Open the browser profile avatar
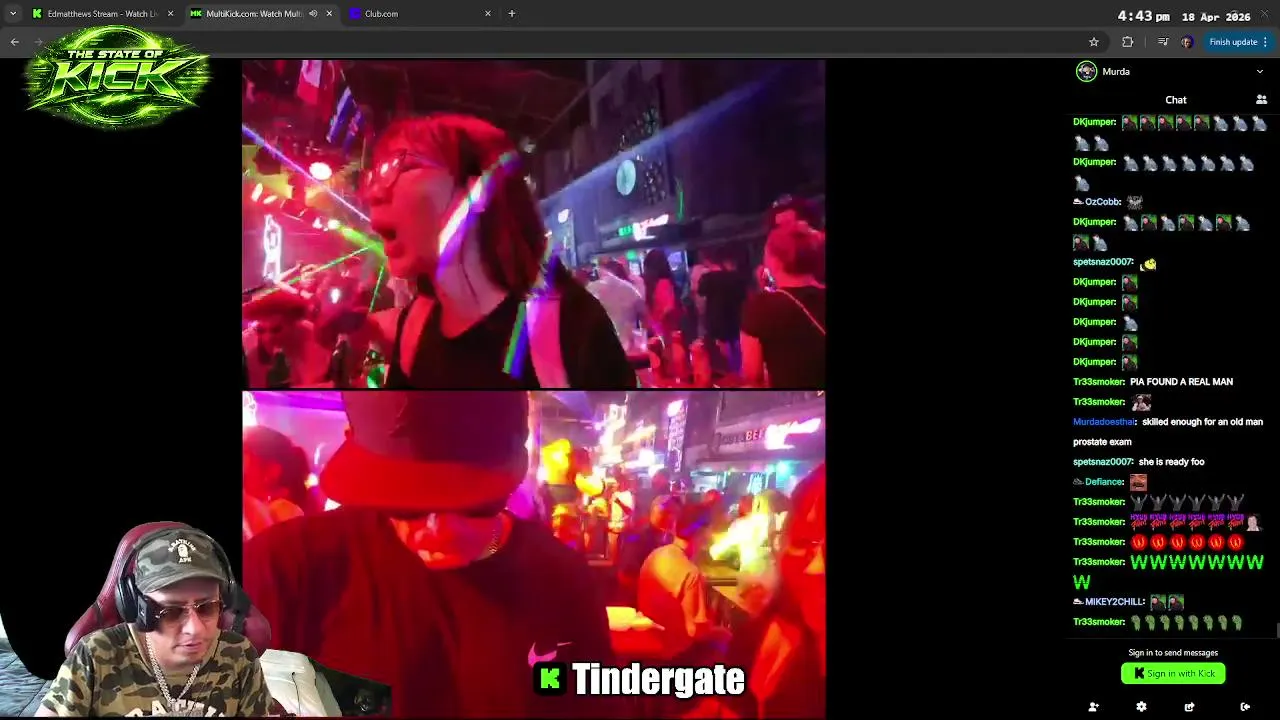The height and width of the screenshot is (720, 1280). (x=1187, y=42)
